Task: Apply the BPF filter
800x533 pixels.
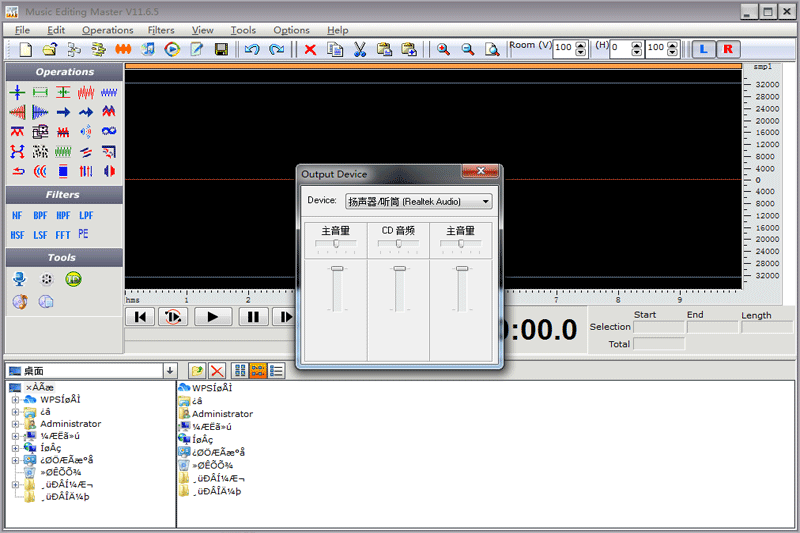Action: pos(40,215)
